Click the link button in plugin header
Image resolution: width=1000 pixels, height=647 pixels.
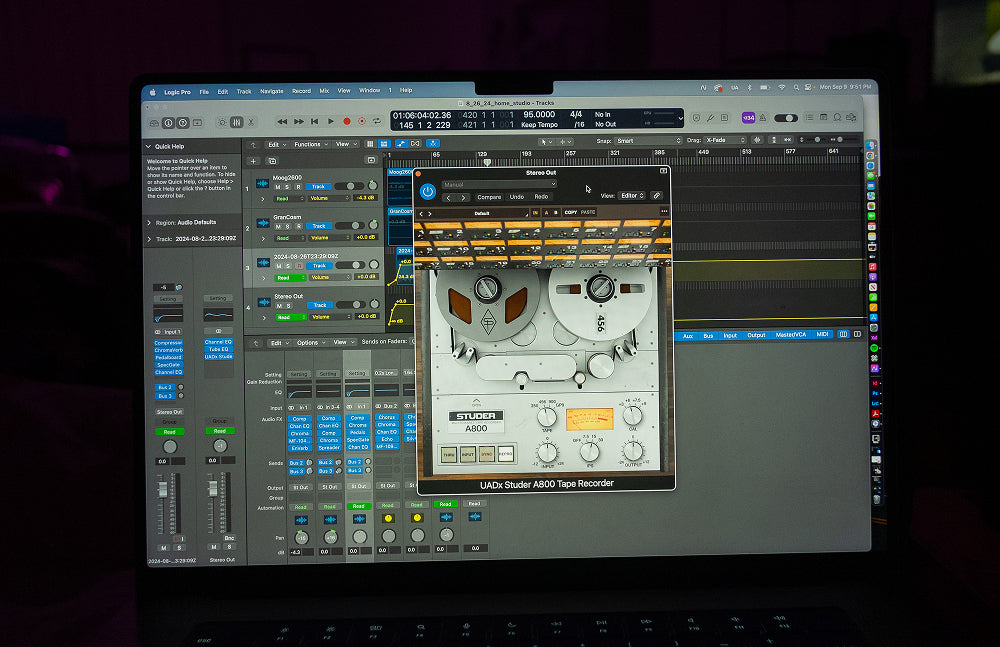tap(656, 196)
